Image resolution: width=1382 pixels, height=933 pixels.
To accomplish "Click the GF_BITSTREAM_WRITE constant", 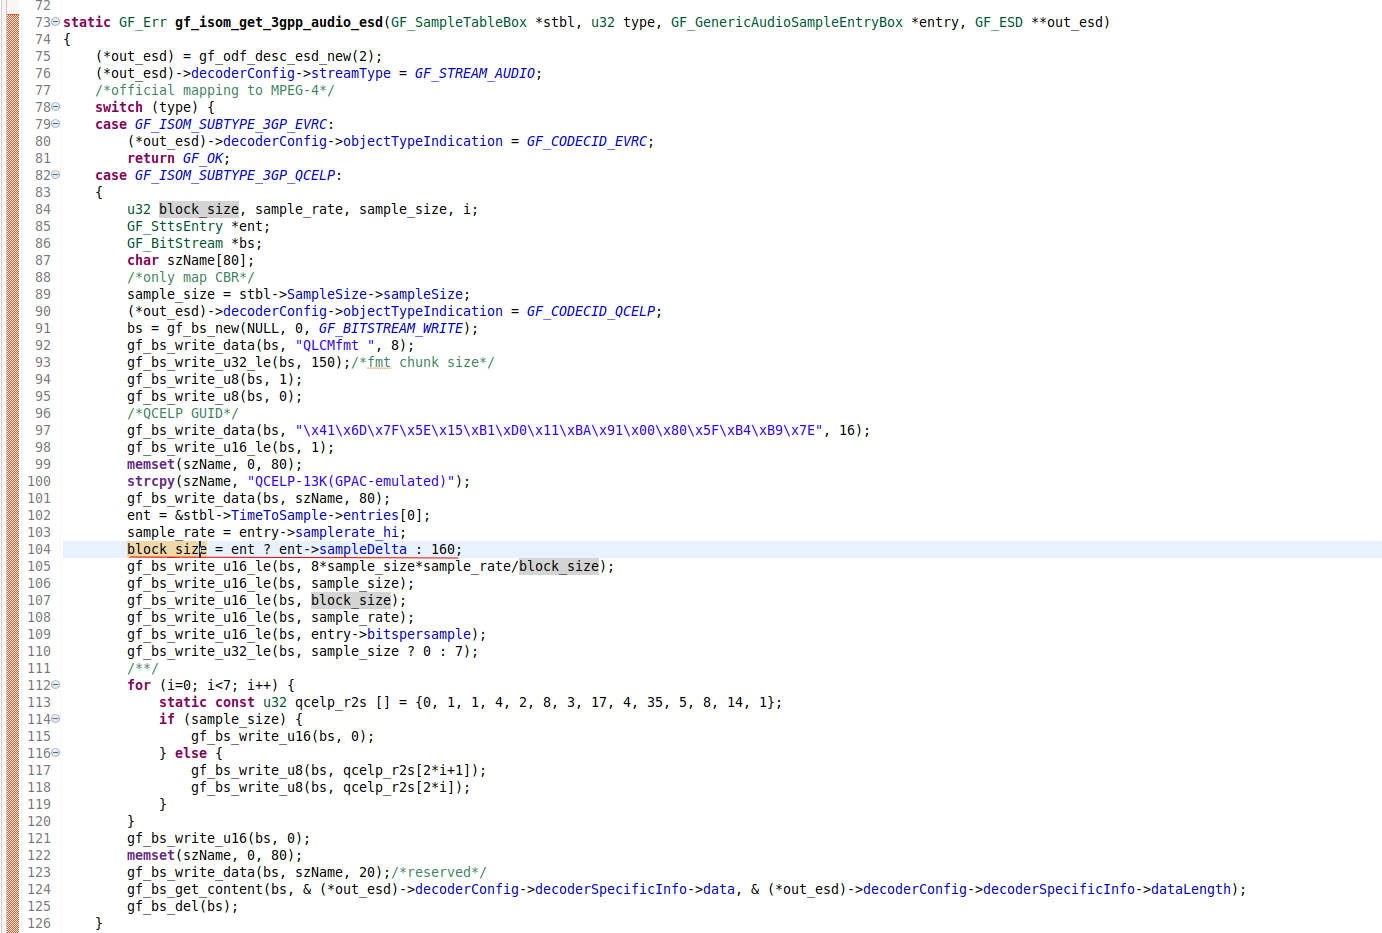I will [390, 328].
